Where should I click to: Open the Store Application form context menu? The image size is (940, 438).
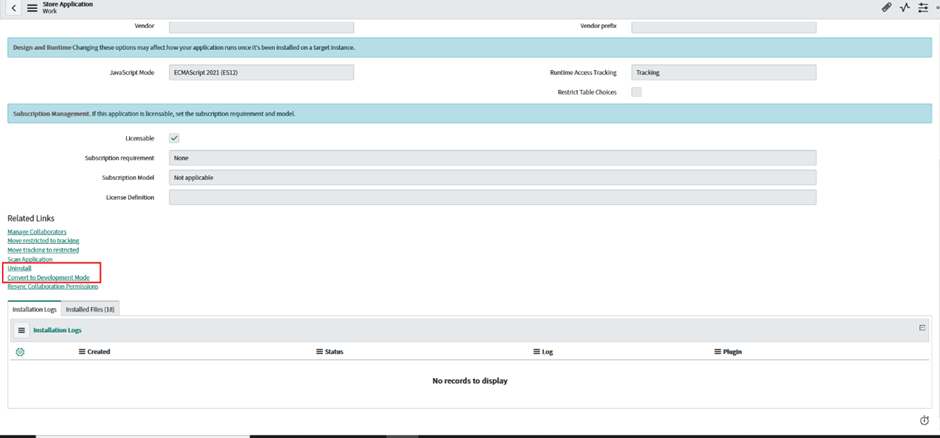tap(32, 8)
